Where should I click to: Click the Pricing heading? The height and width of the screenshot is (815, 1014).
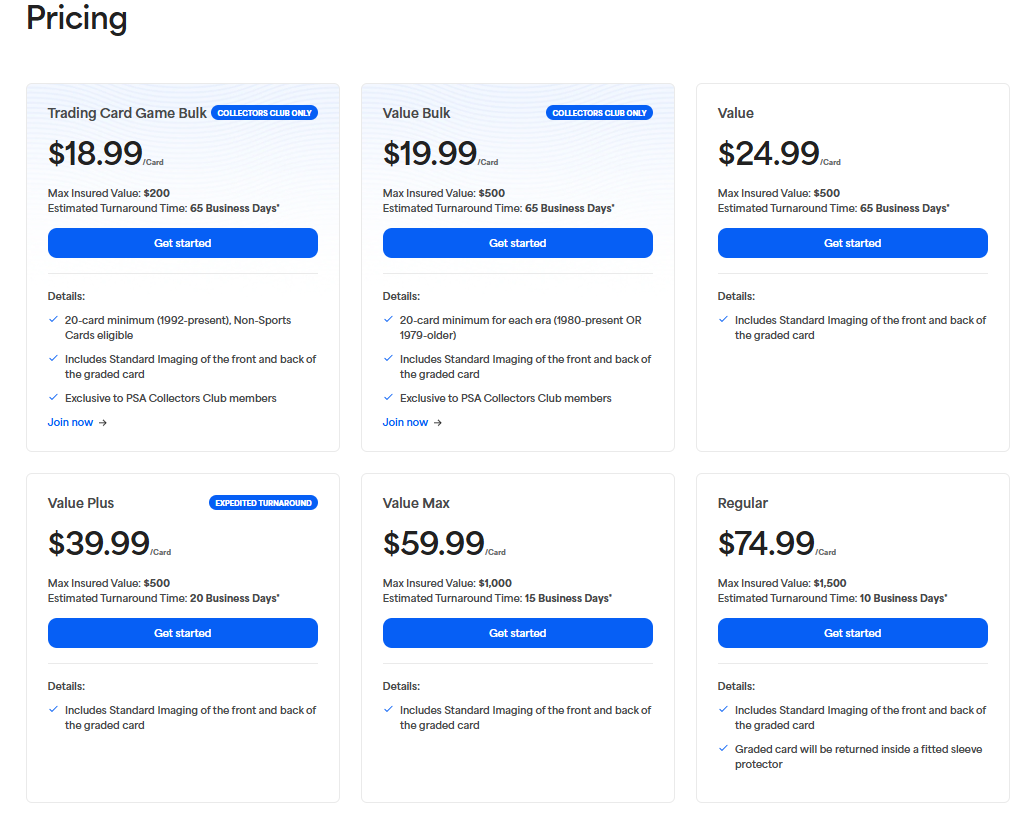[76, 17]
